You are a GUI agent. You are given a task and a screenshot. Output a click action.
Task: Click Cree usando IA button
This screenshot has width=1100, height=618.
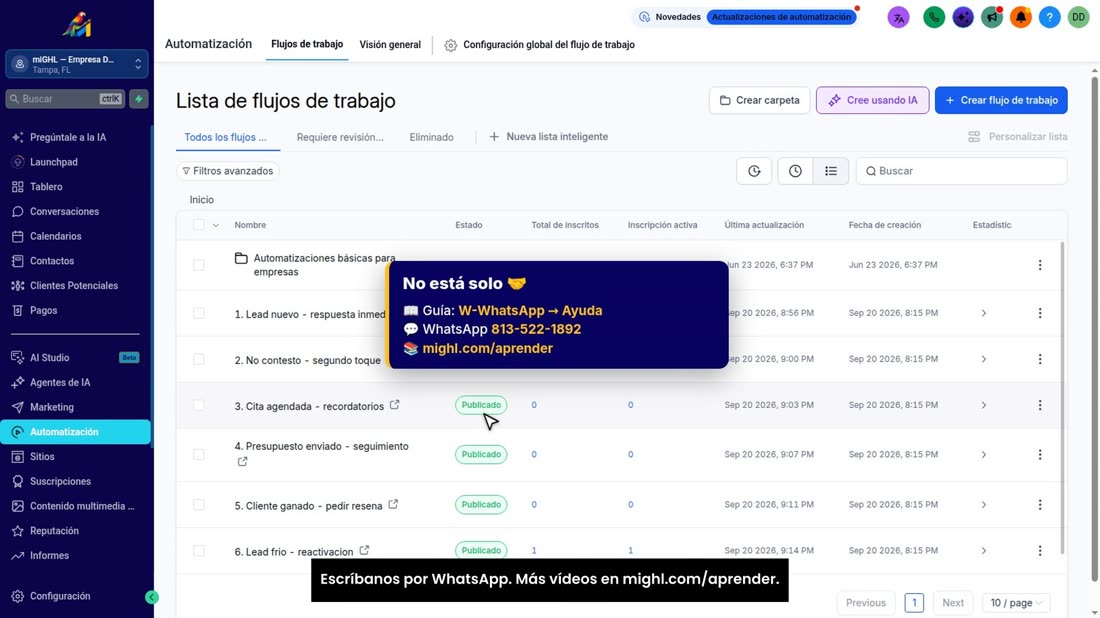coord(872,100)
